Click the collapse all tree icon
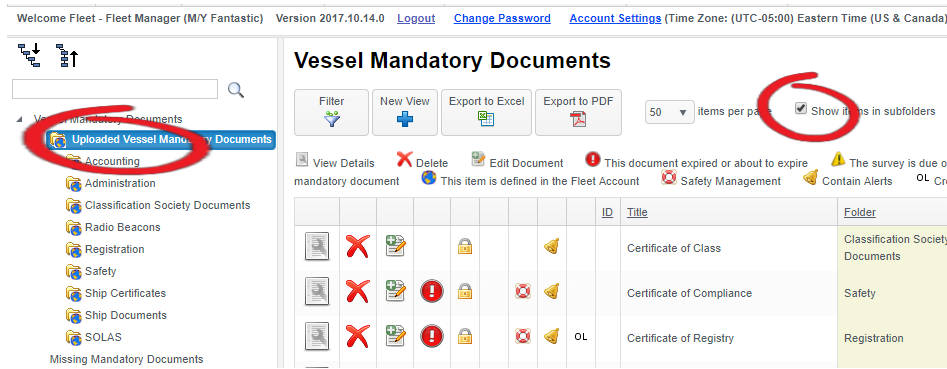This screenshot has height=369, width=947. click(x=67, y=56)
